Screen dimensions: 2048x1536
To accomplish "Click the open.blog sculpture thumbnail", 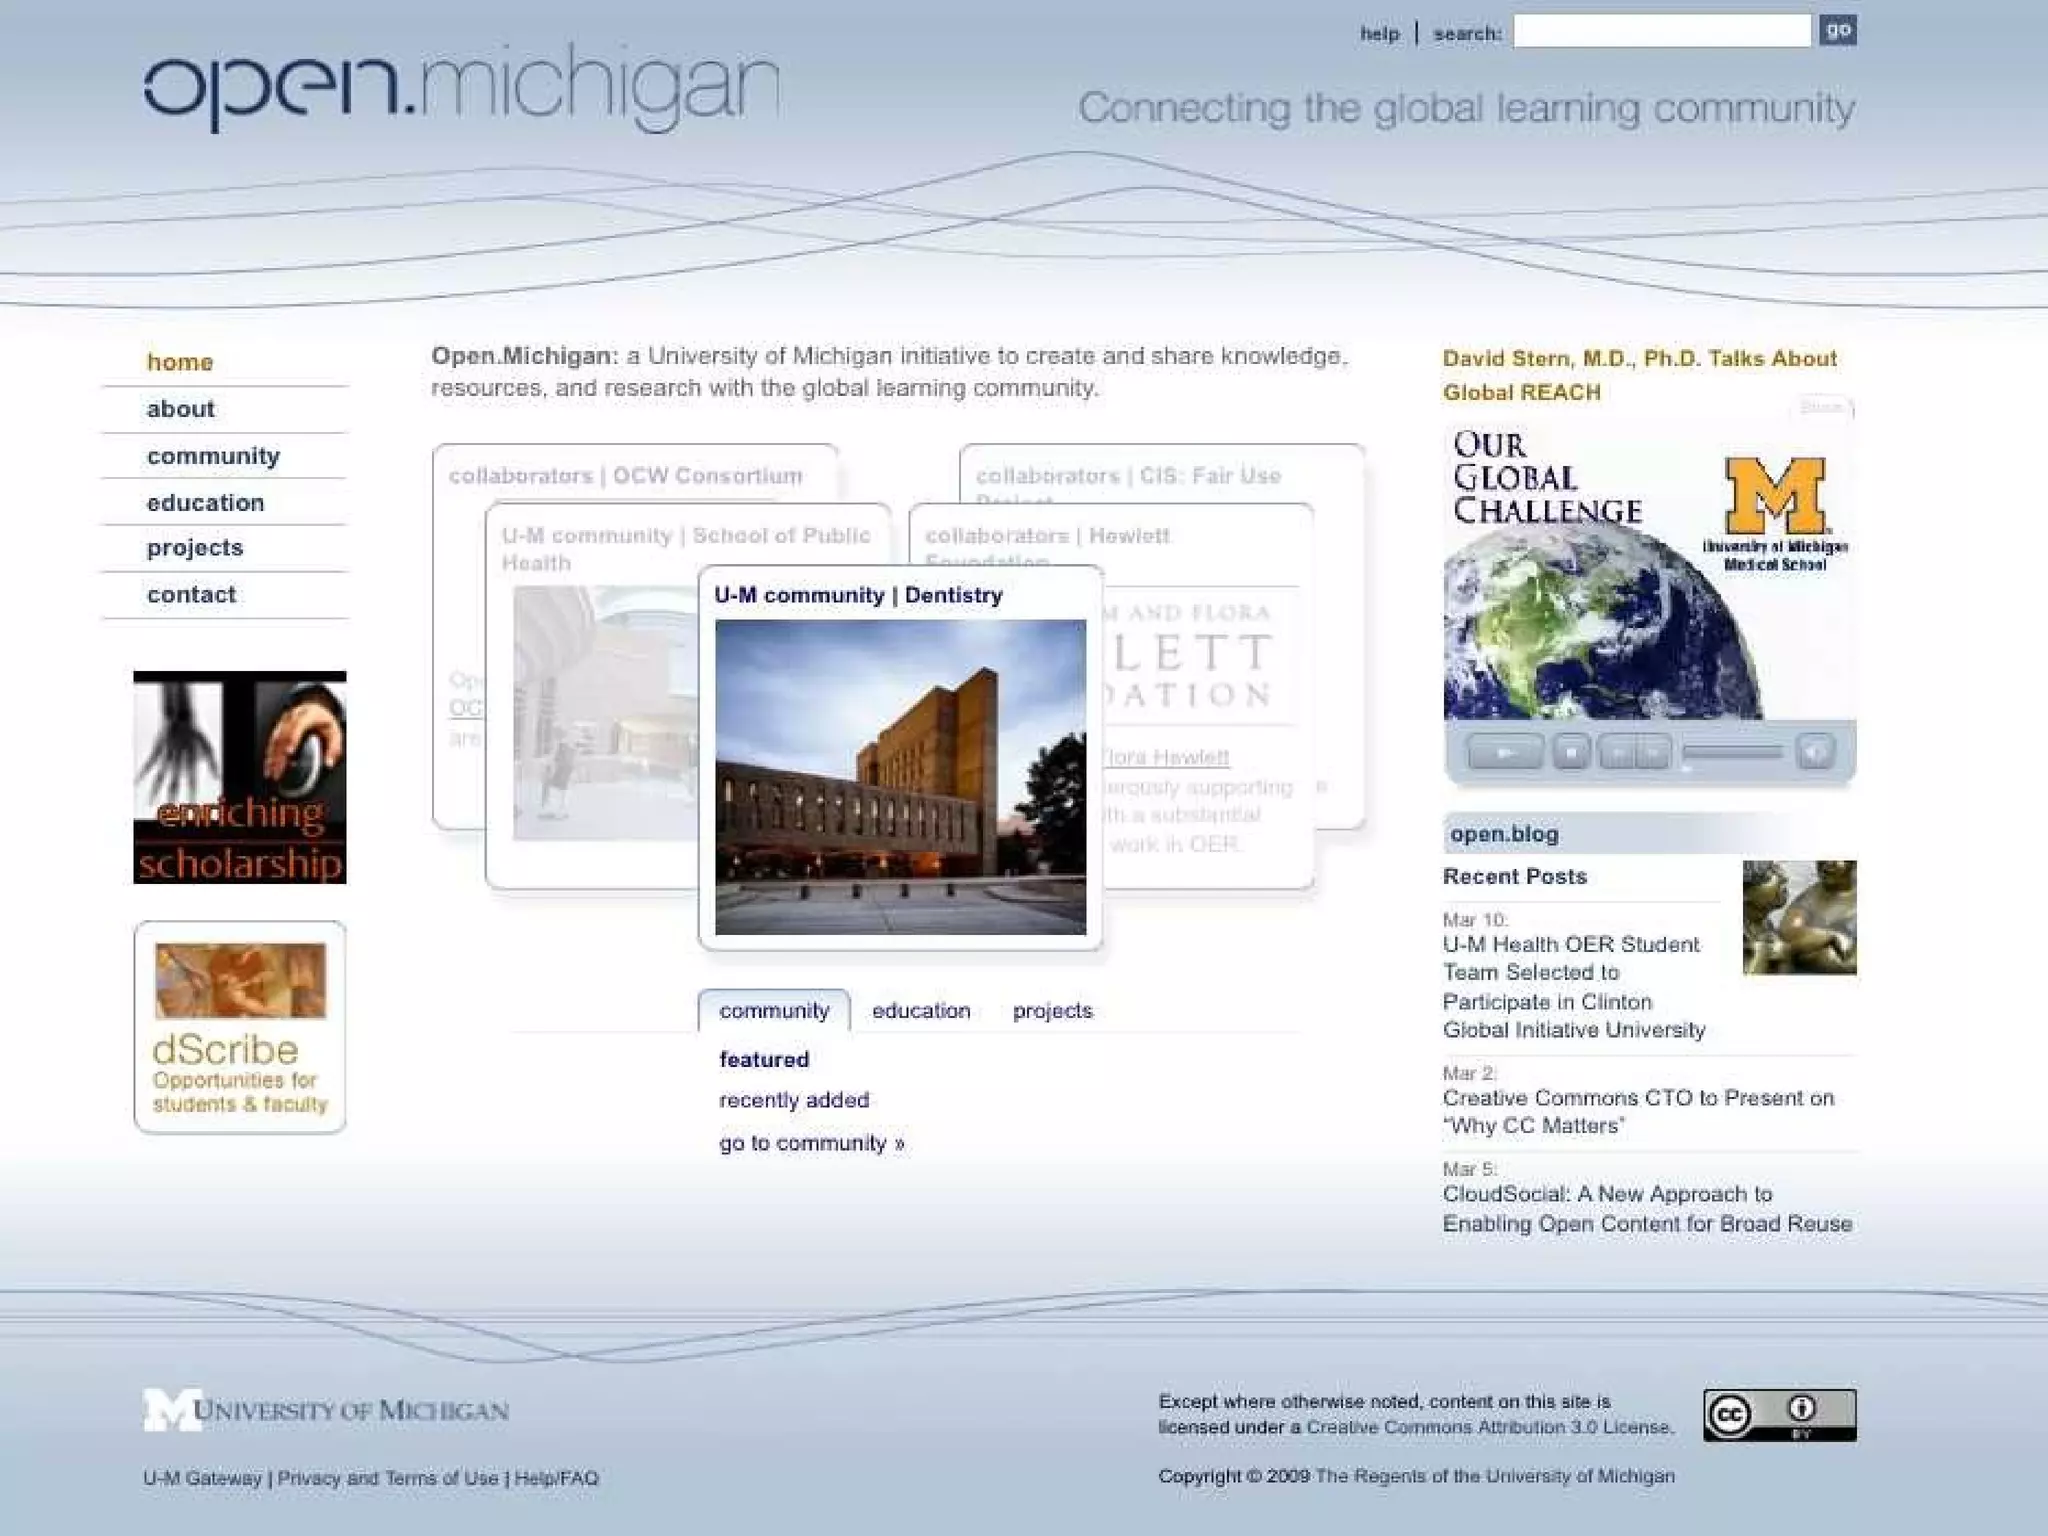I will click(1798, 917).
